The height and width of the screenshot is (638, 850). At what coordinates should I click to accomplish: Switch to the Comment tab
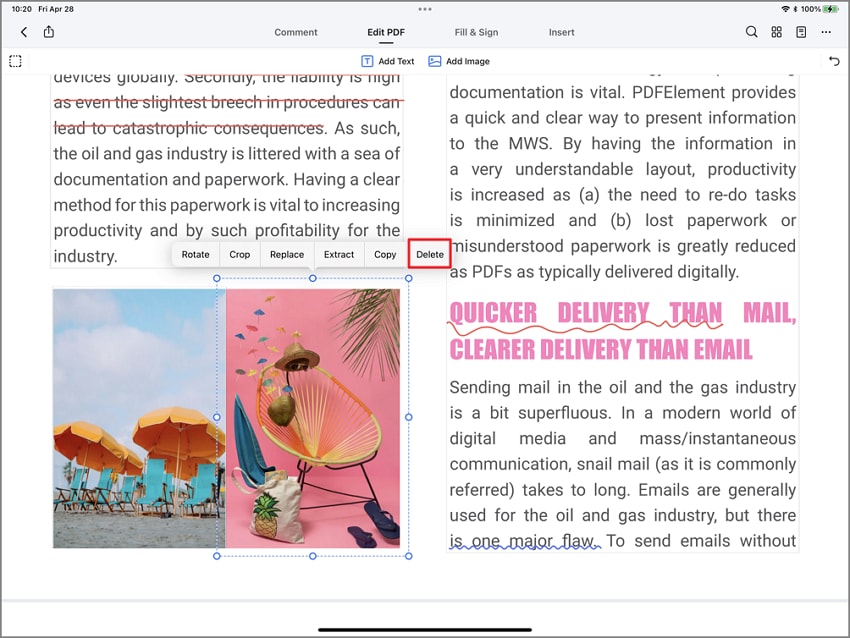[x=295, y=32]
